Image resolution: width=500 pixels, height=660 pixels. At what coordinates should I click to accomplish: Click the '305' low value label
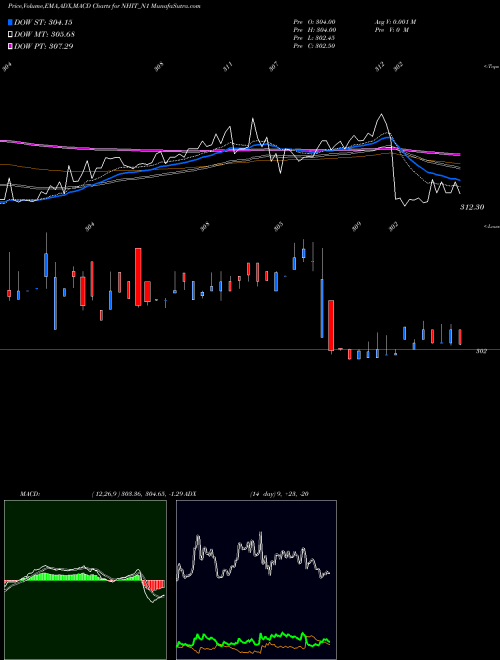[x=278, y=226]
